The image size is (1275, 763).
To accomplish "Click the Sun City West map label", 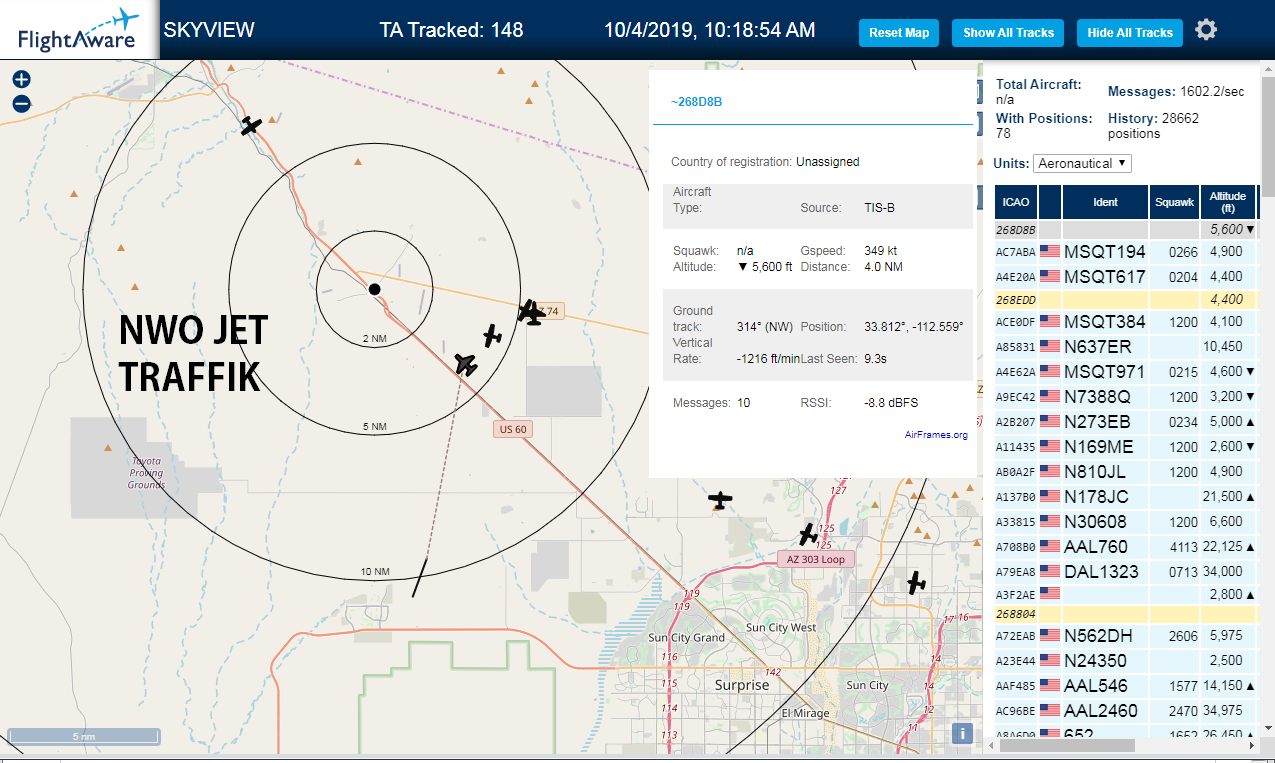I will [x=782, y=628].
